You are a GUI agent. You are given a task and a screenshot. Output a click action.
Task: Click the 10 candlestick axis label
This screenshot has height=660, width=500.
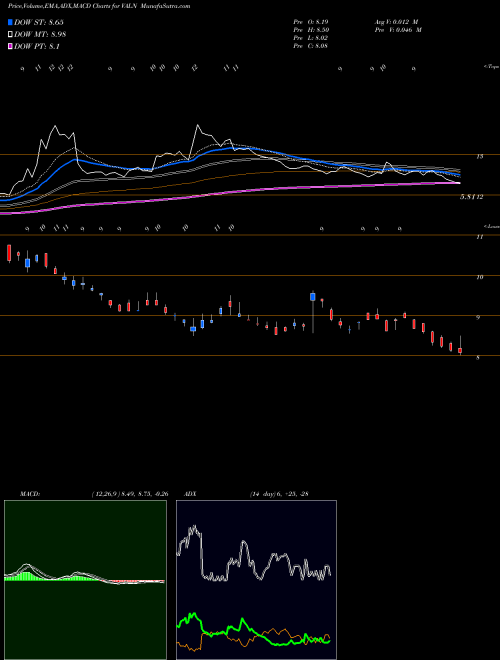point(479,277)
